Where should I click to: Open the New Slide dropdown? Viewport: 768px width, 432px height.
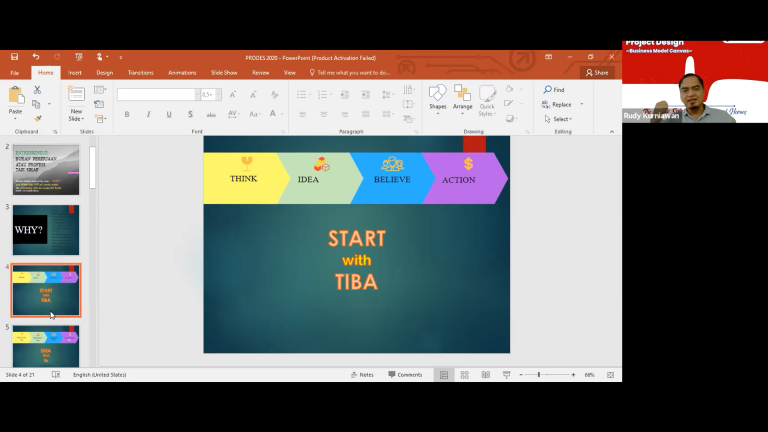(76, 116)
